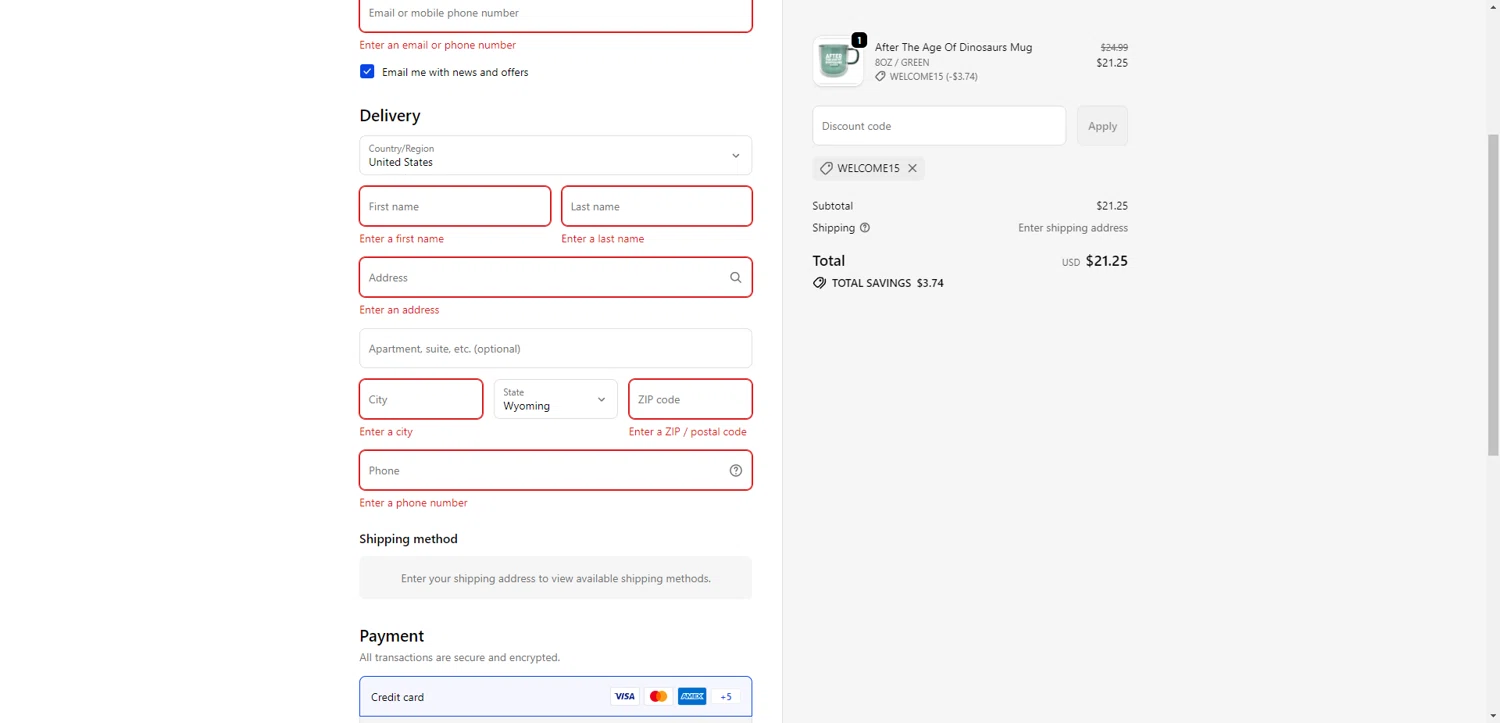Click the Apply discount button
Screen dimensions: 1500x723
[1102, 126]
